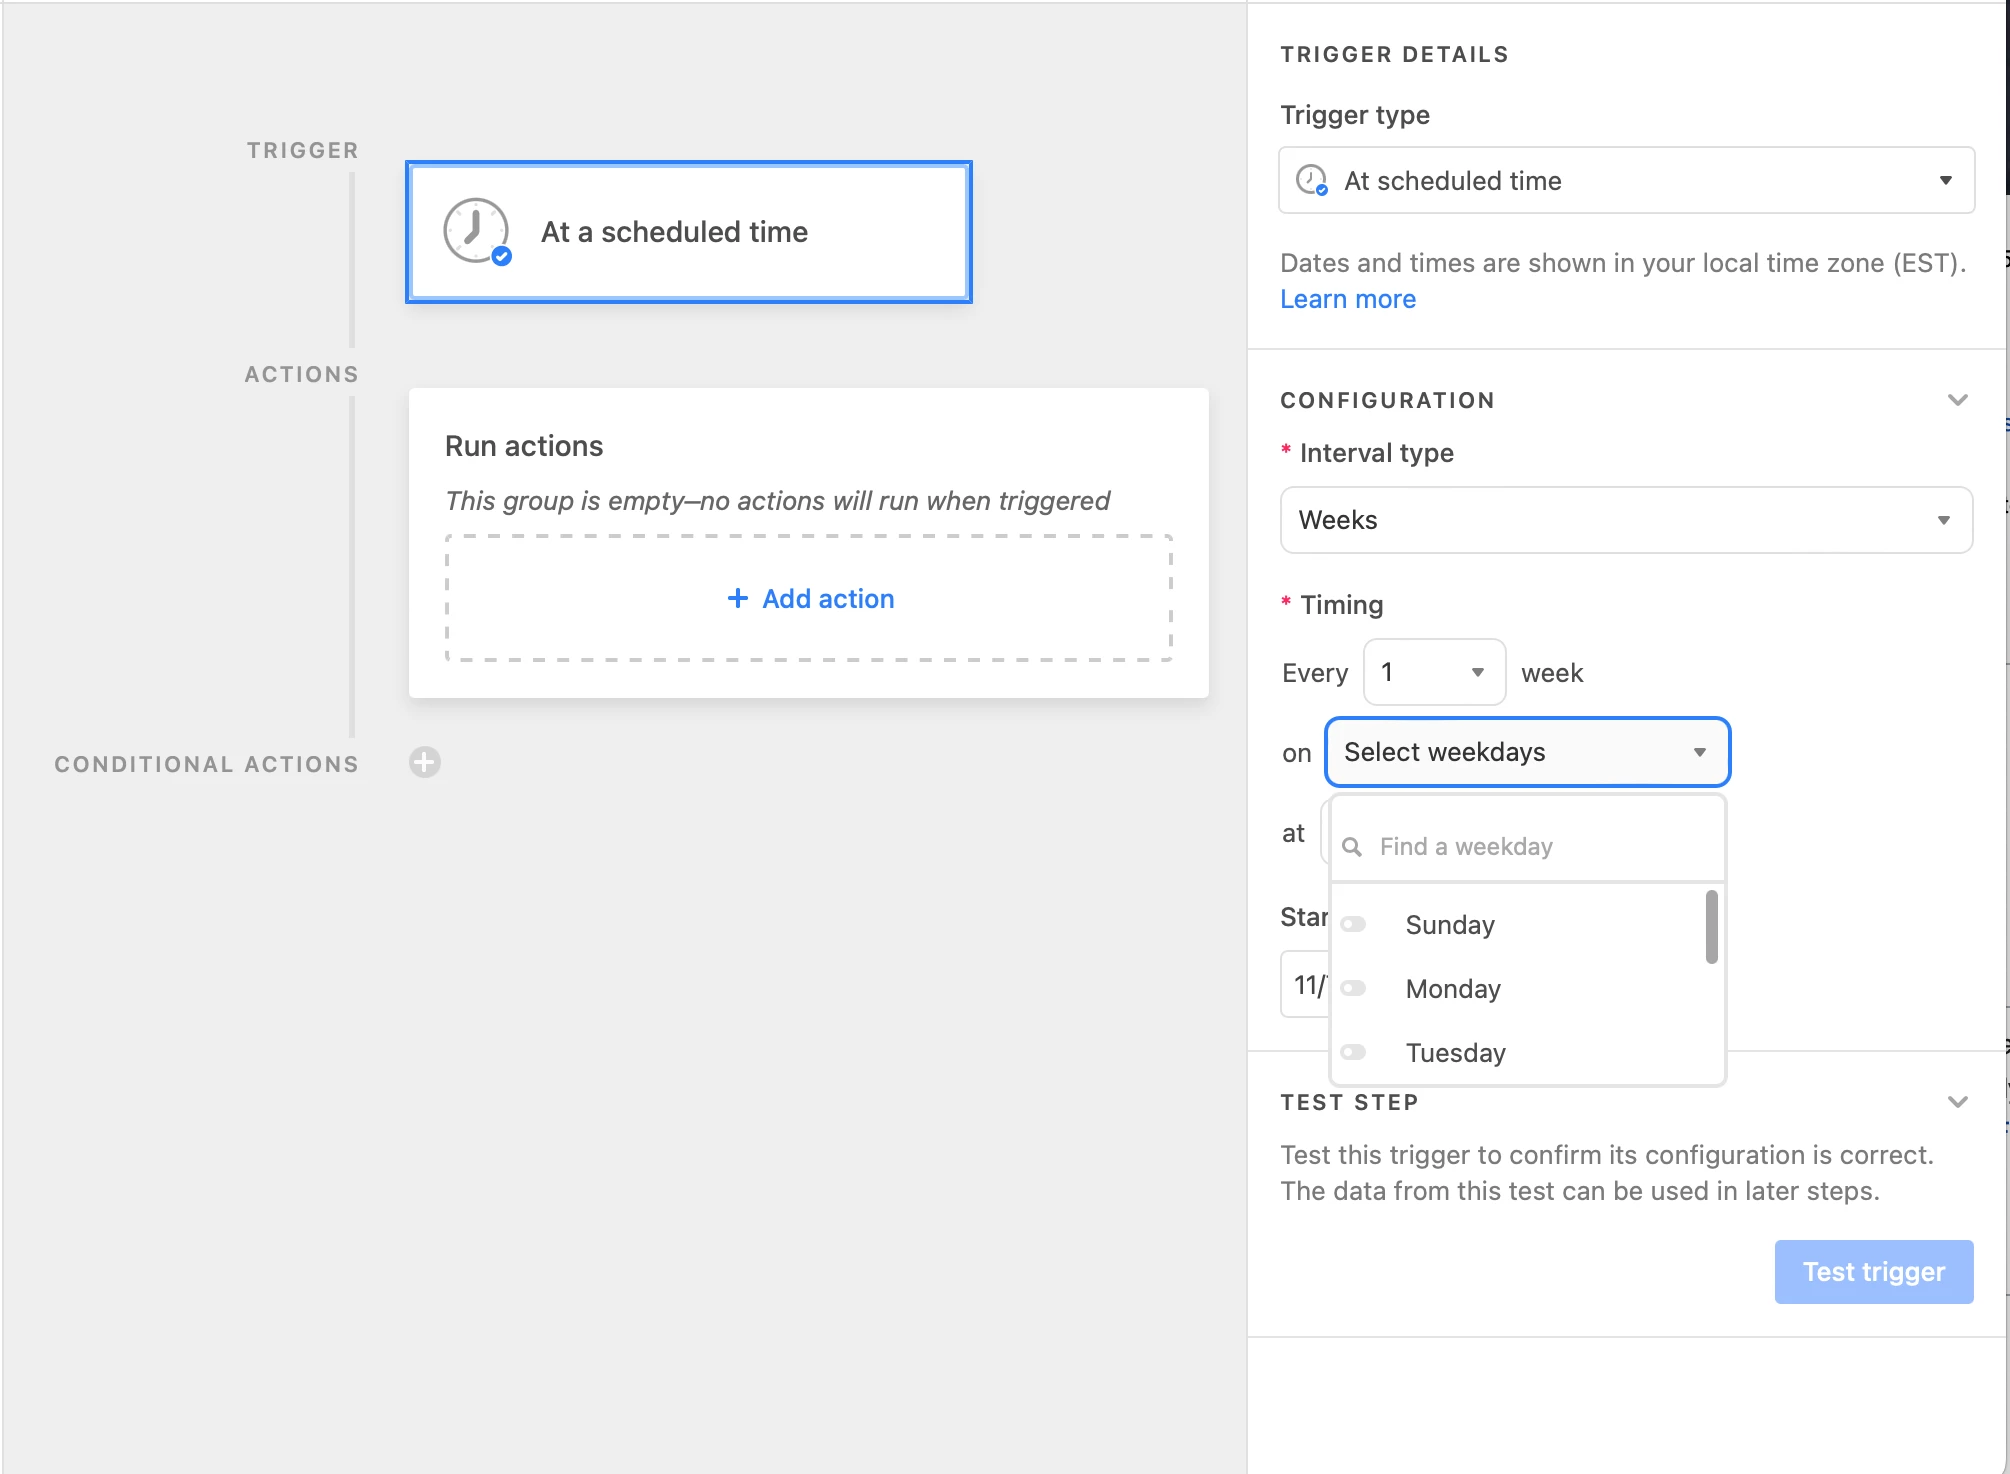
Task: Toggle Sunday weekday switch on
Action: click(1354, 924)
